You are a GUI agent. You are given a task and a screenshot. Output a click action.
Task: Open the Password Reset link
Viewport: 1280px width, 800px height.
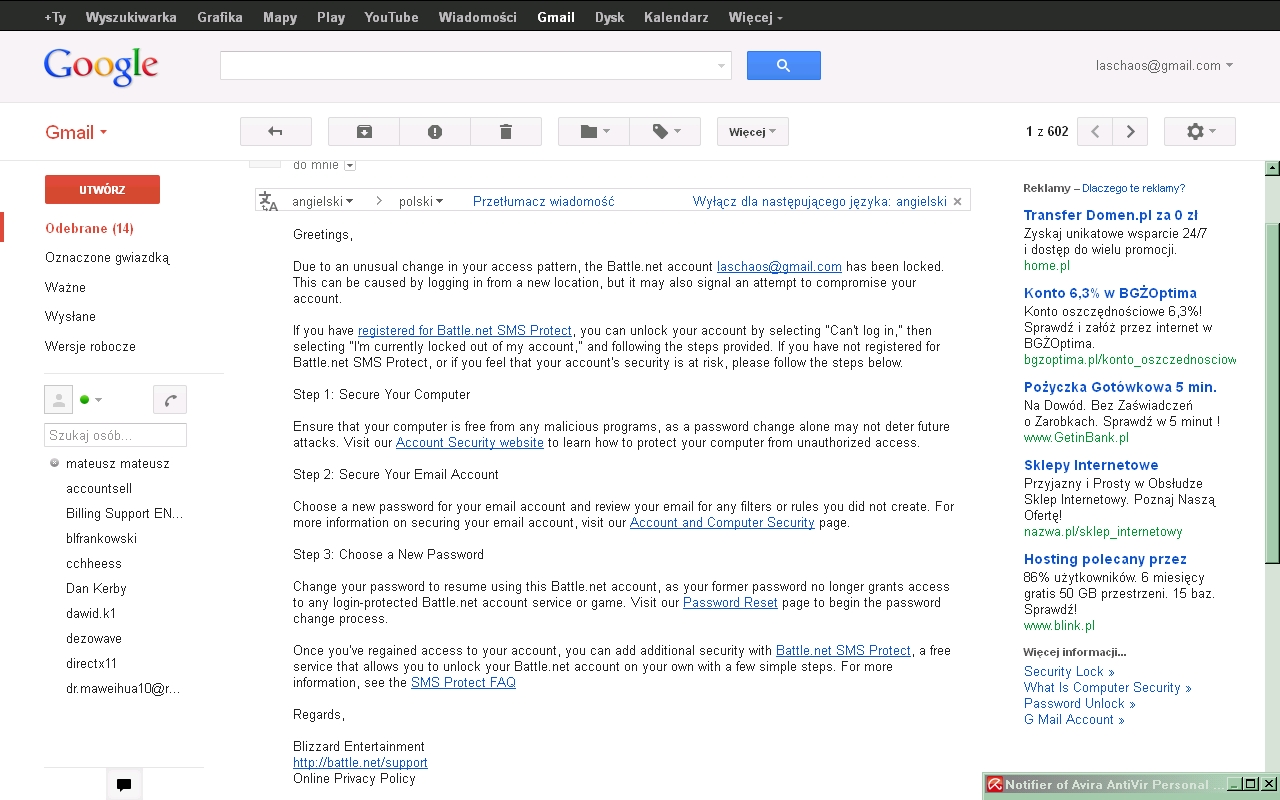(730, 603)
